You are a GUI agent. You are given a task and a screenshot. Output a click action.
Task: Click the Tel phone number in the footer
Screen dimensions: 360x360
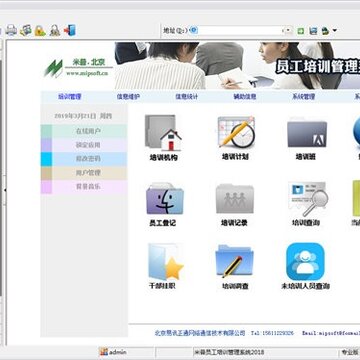(x=272, y=333)
